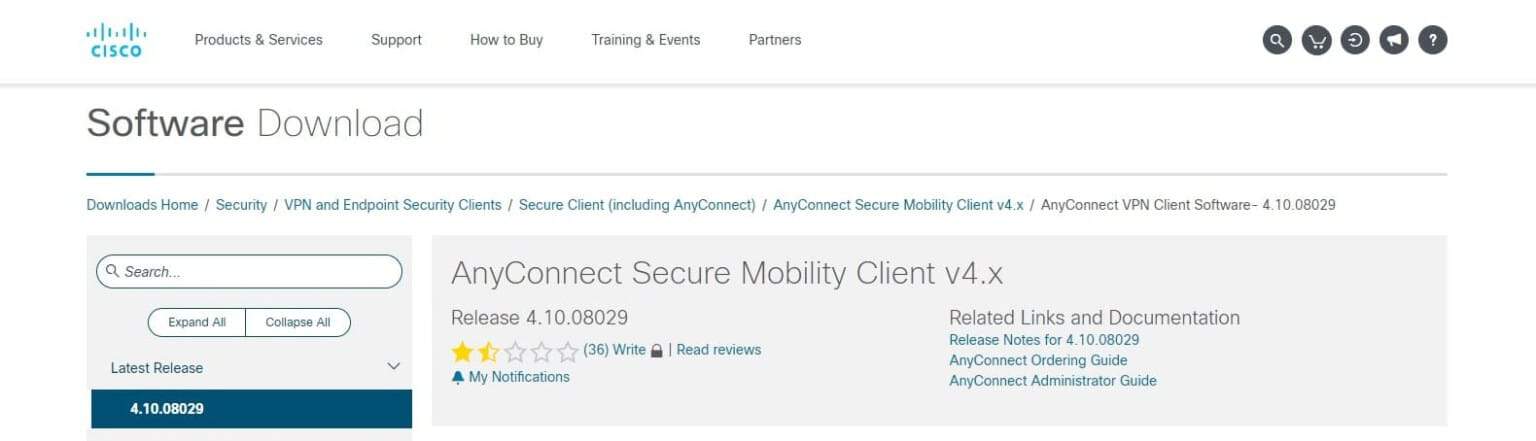
Task: Open the Training & Events menu
Action: pos(645,40)
